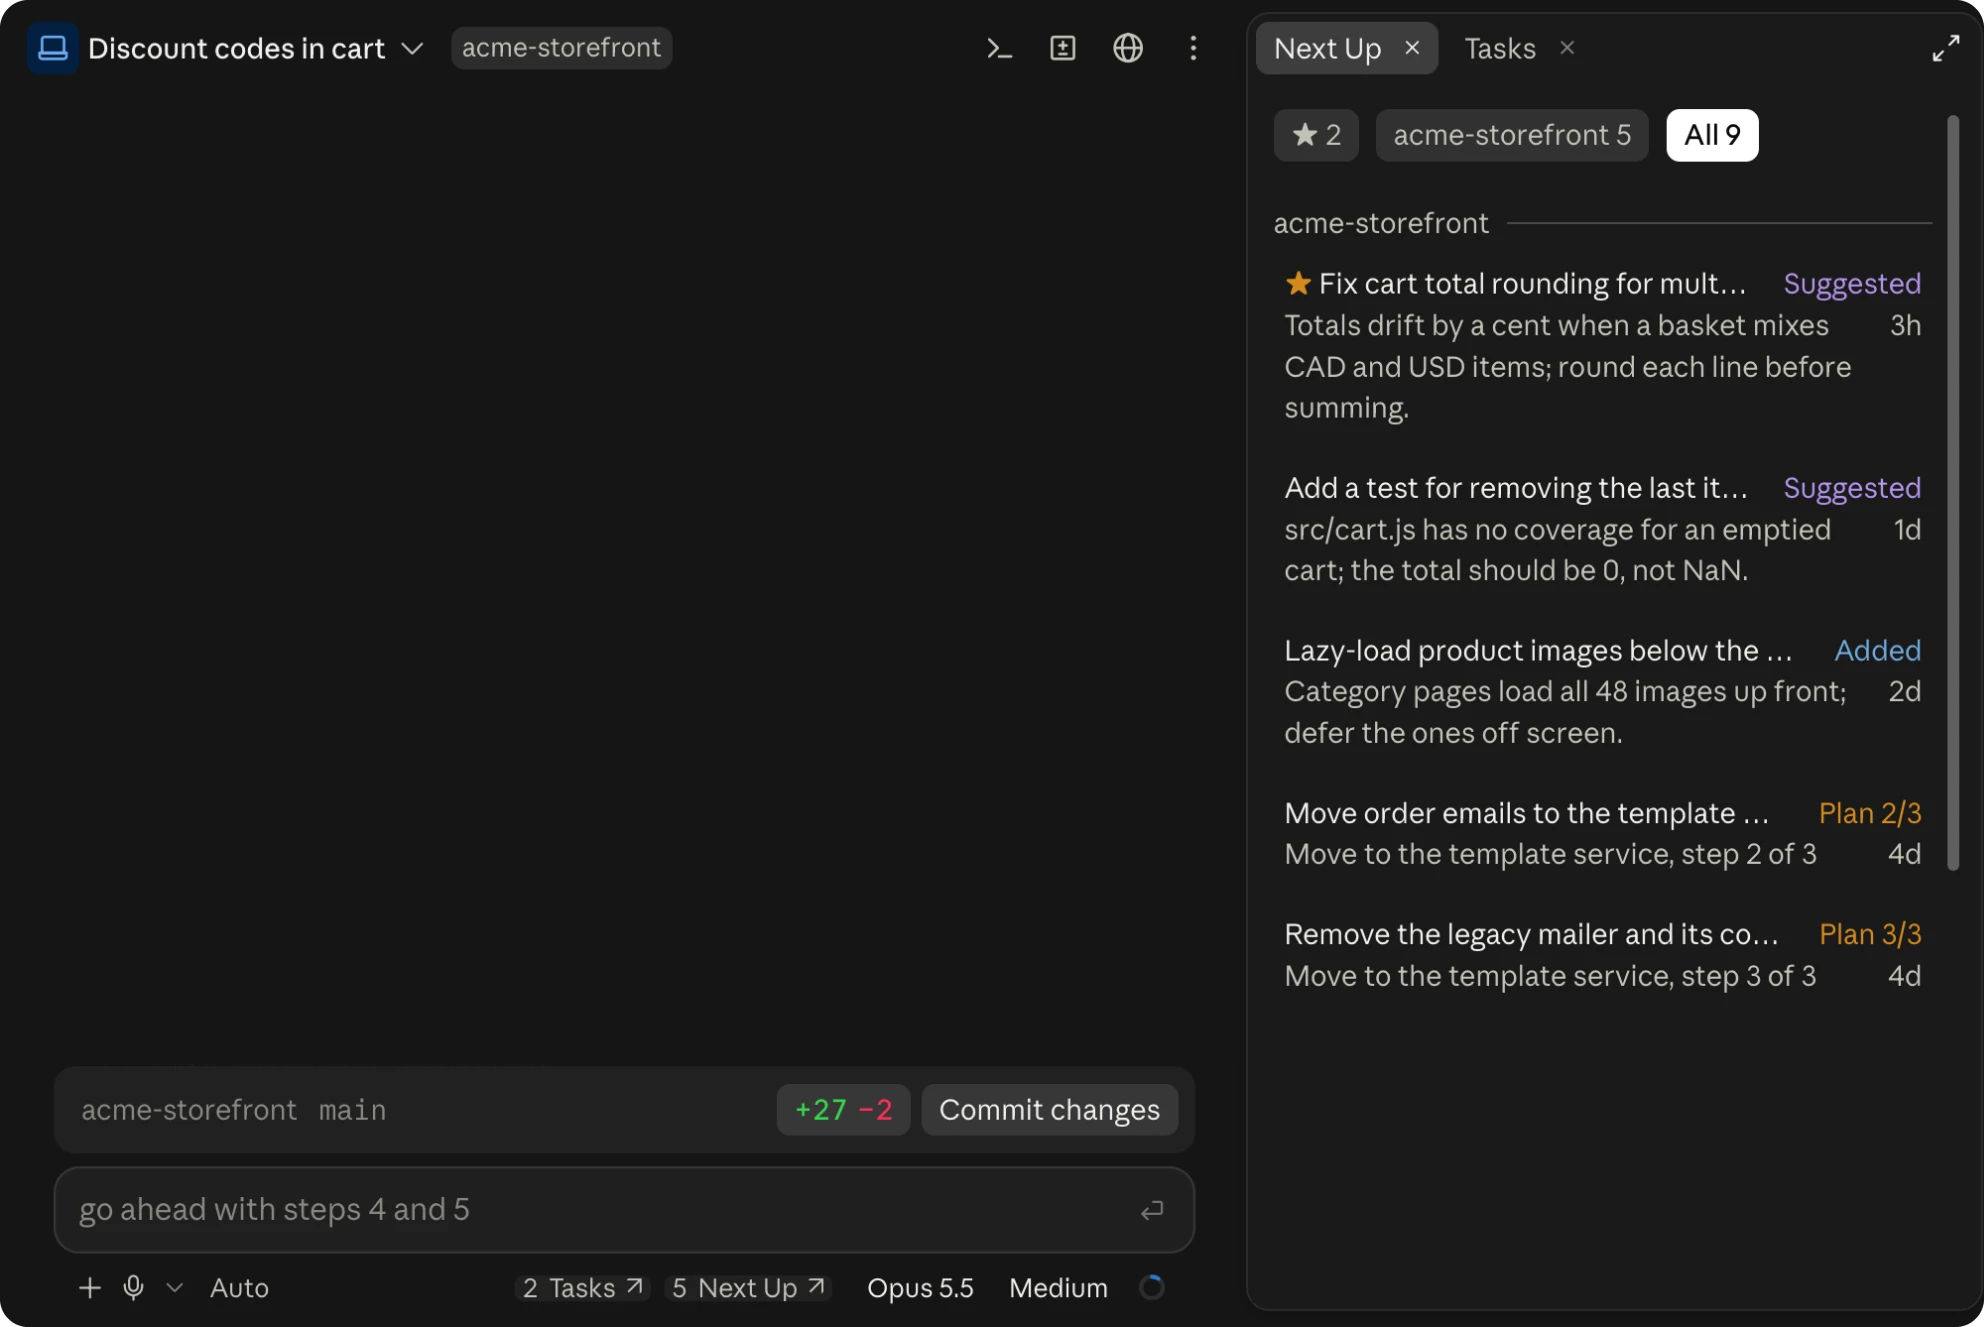Click Suggested label on cart rounding item

1851,283
